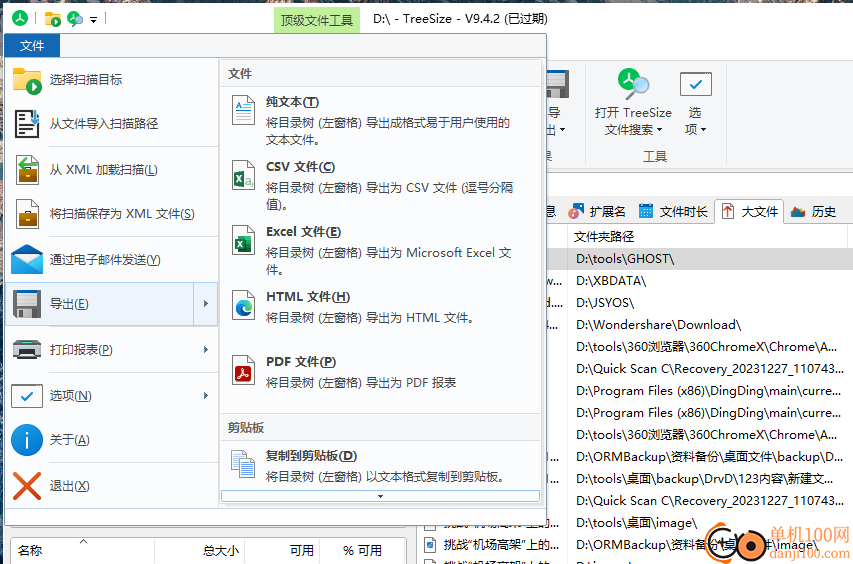853x564 pixels.
Task: Export as CSV 文件(C)
Action: [380, 185]
